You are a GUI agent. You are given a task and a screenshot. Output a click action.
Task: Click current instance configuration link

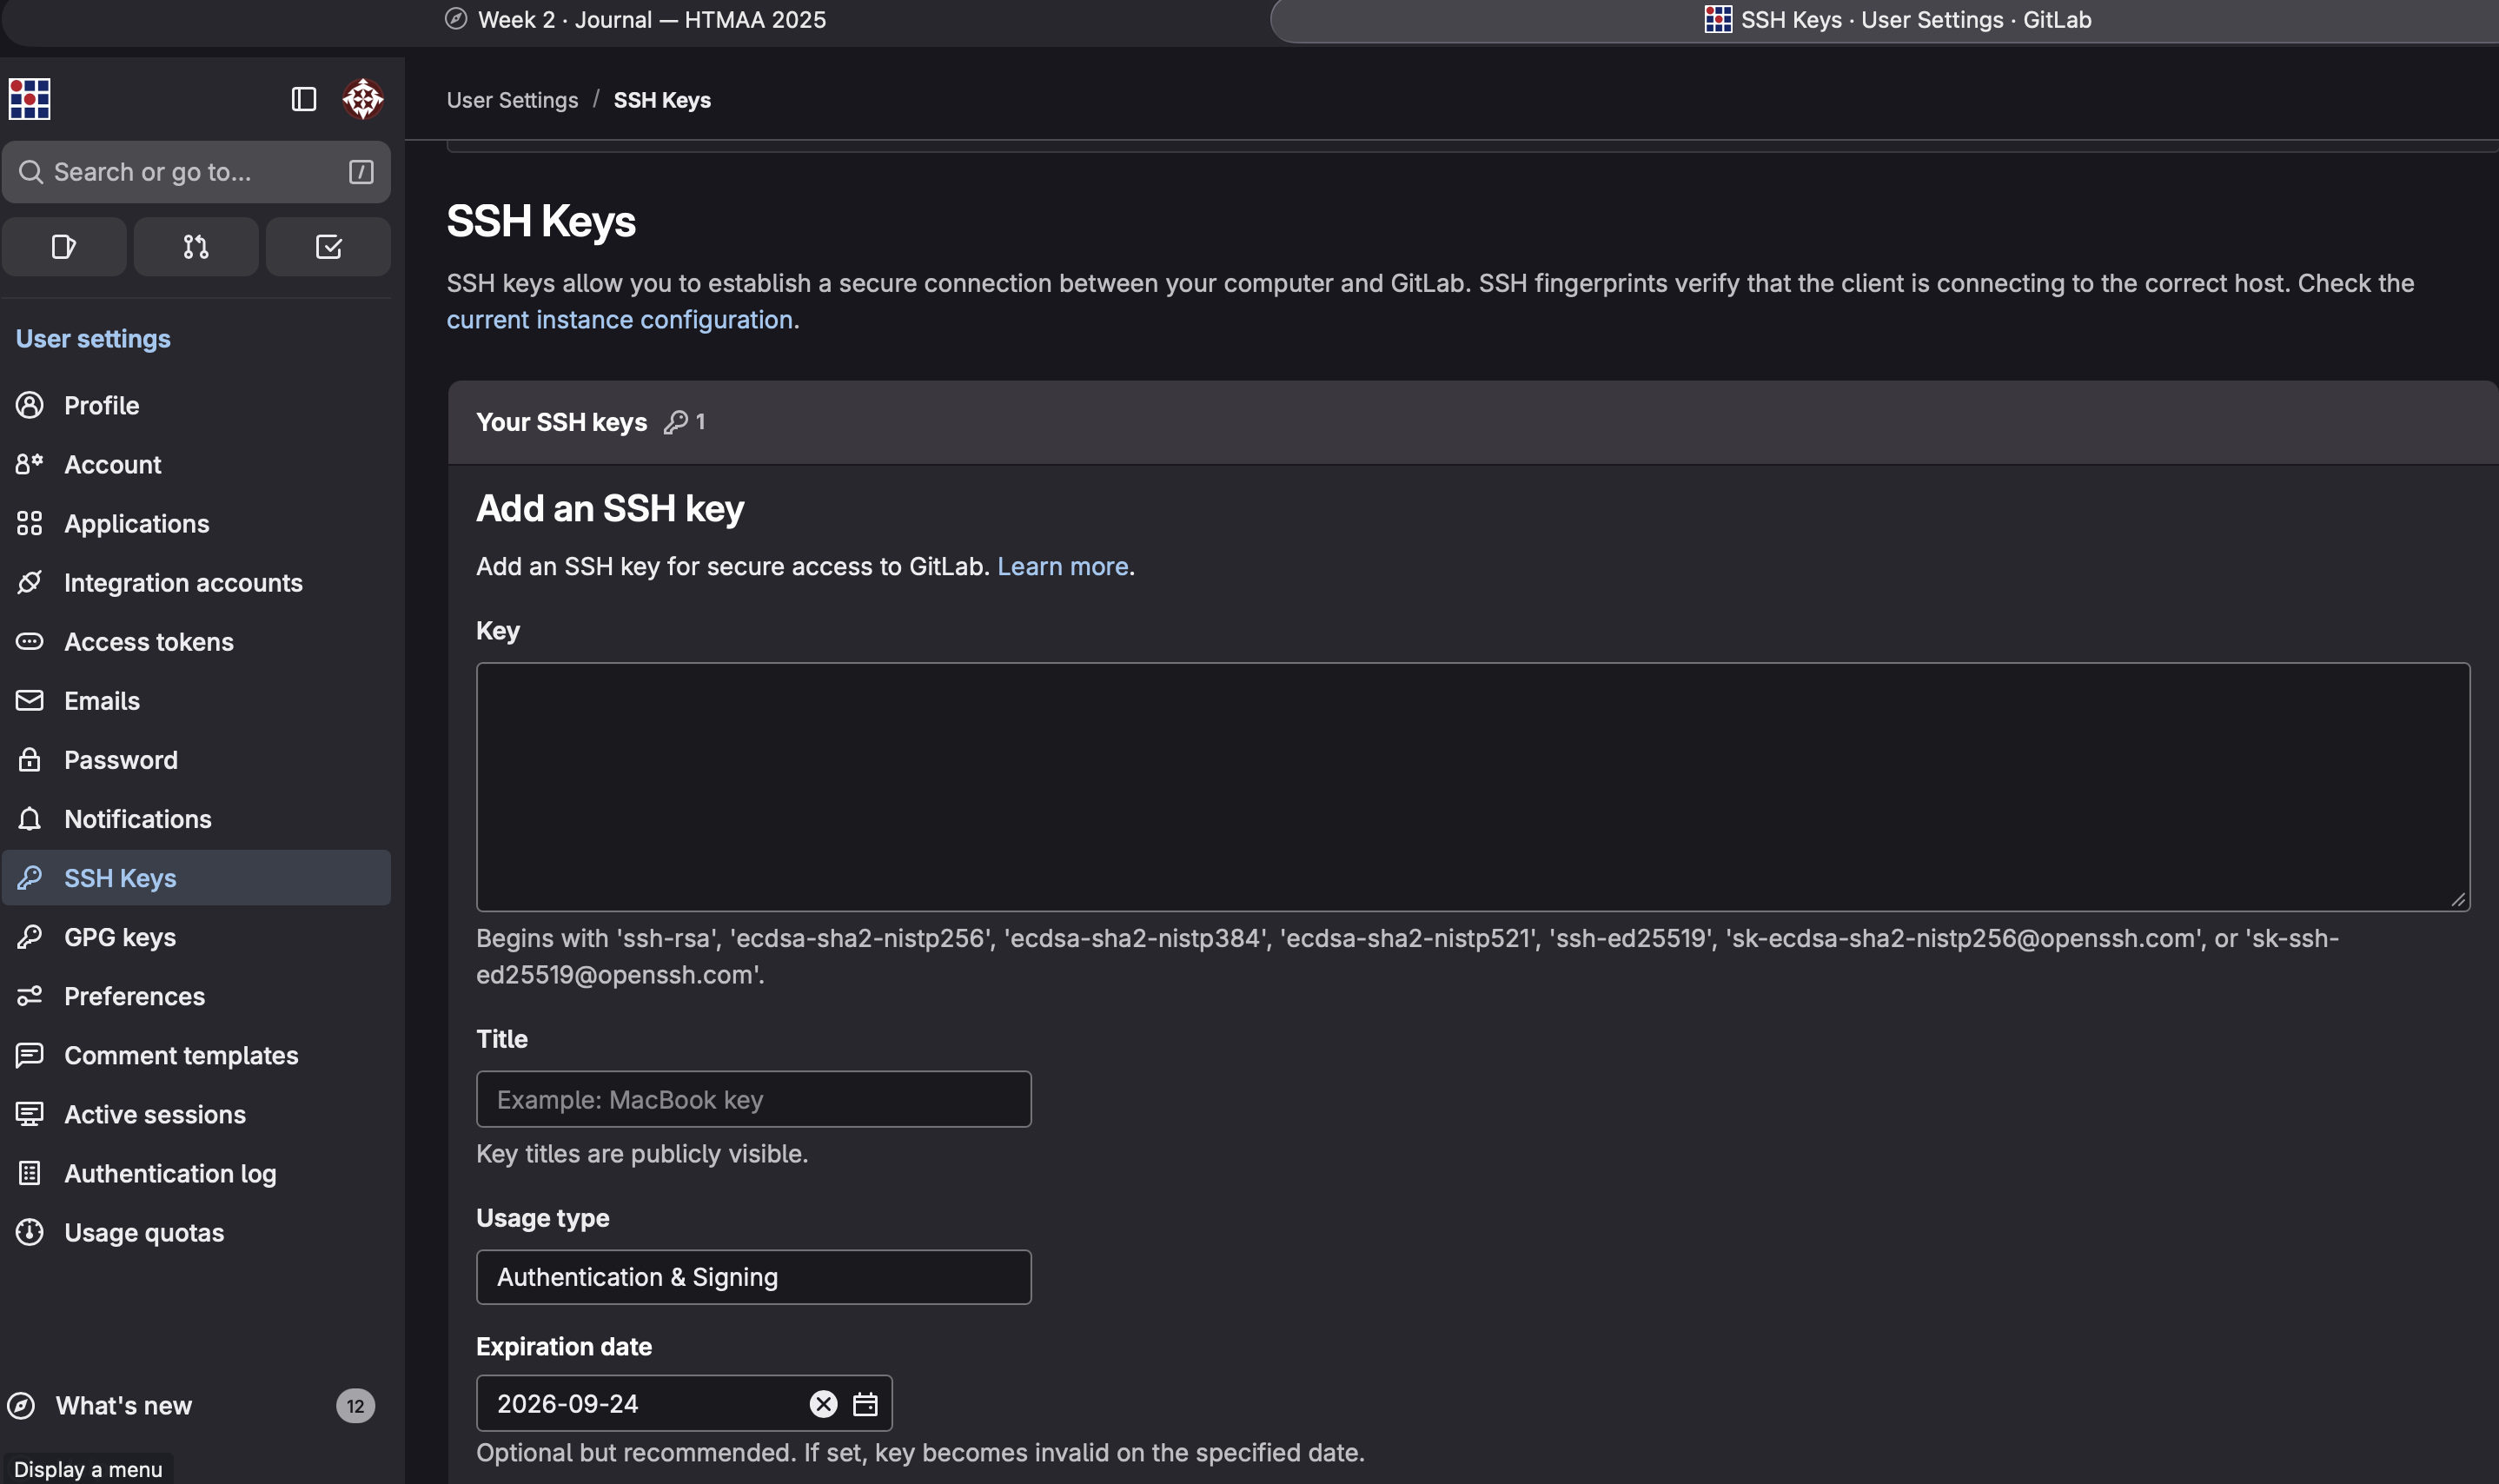(619, 320)
